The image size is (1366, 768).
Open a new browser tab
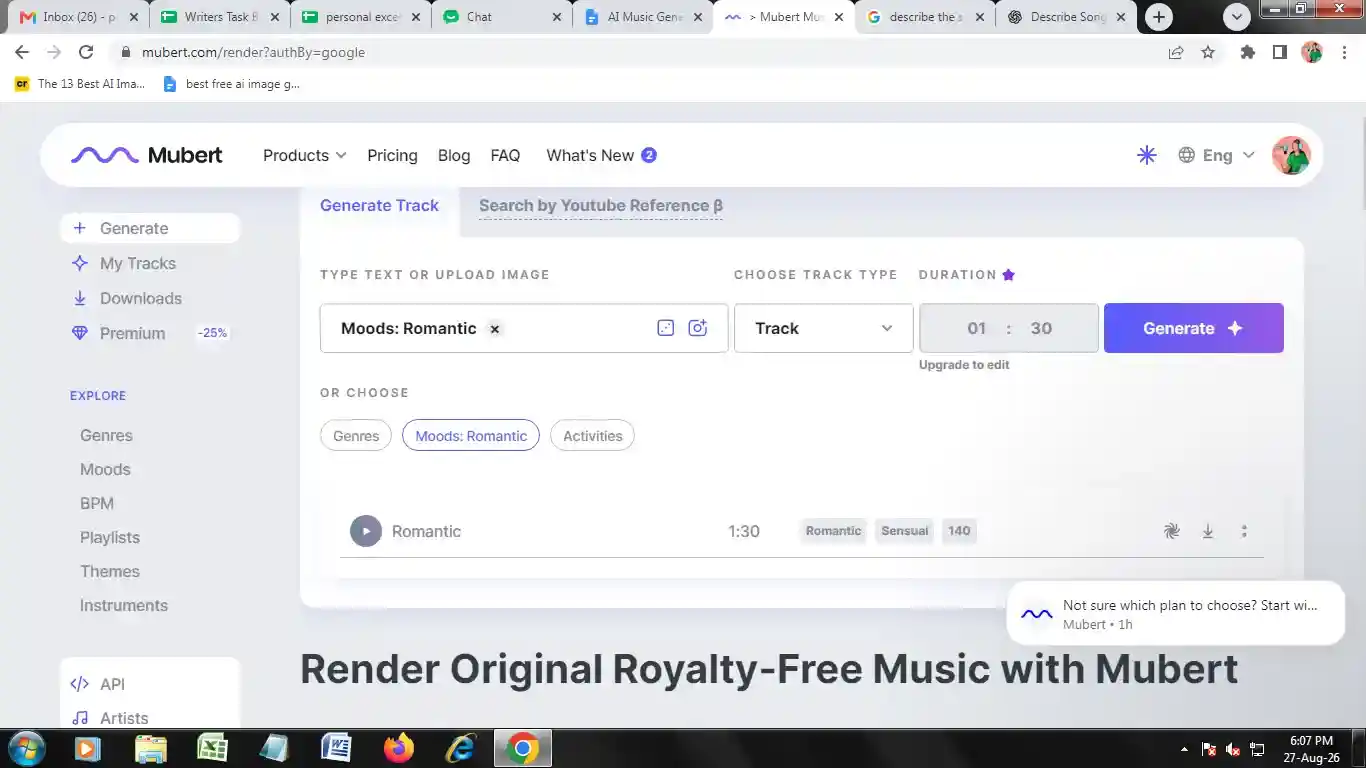(1159, 16)
